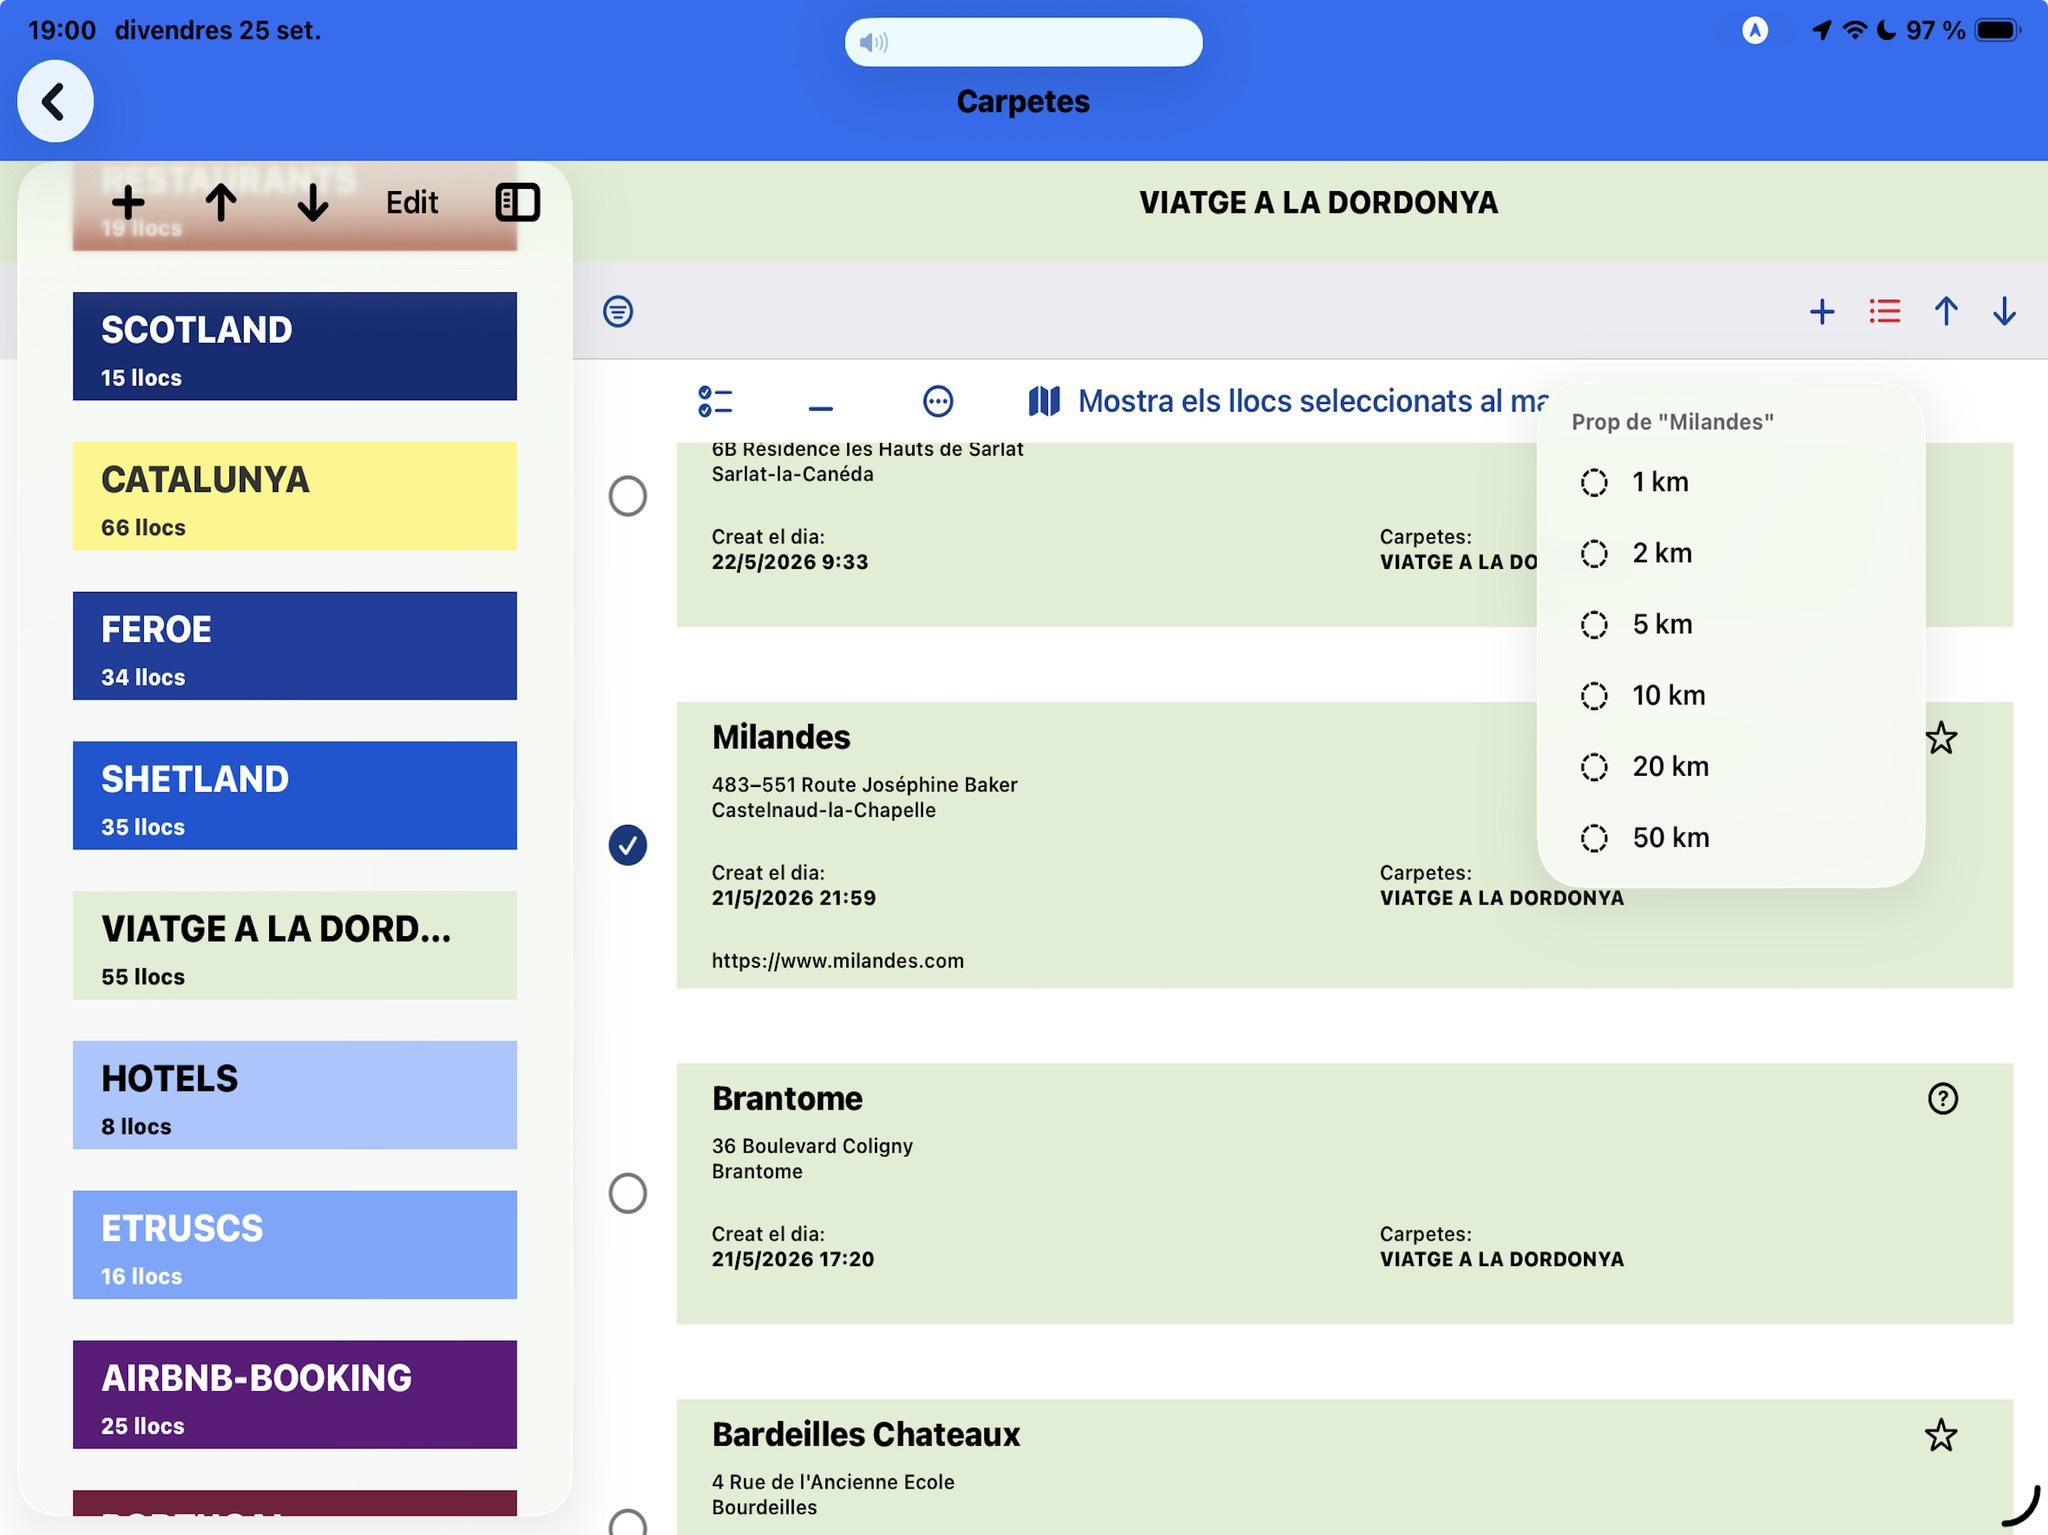Viewport: 2048px width, 1535px height.
Task: Open the HOTELS folder
Action: tap(295, 1095)
